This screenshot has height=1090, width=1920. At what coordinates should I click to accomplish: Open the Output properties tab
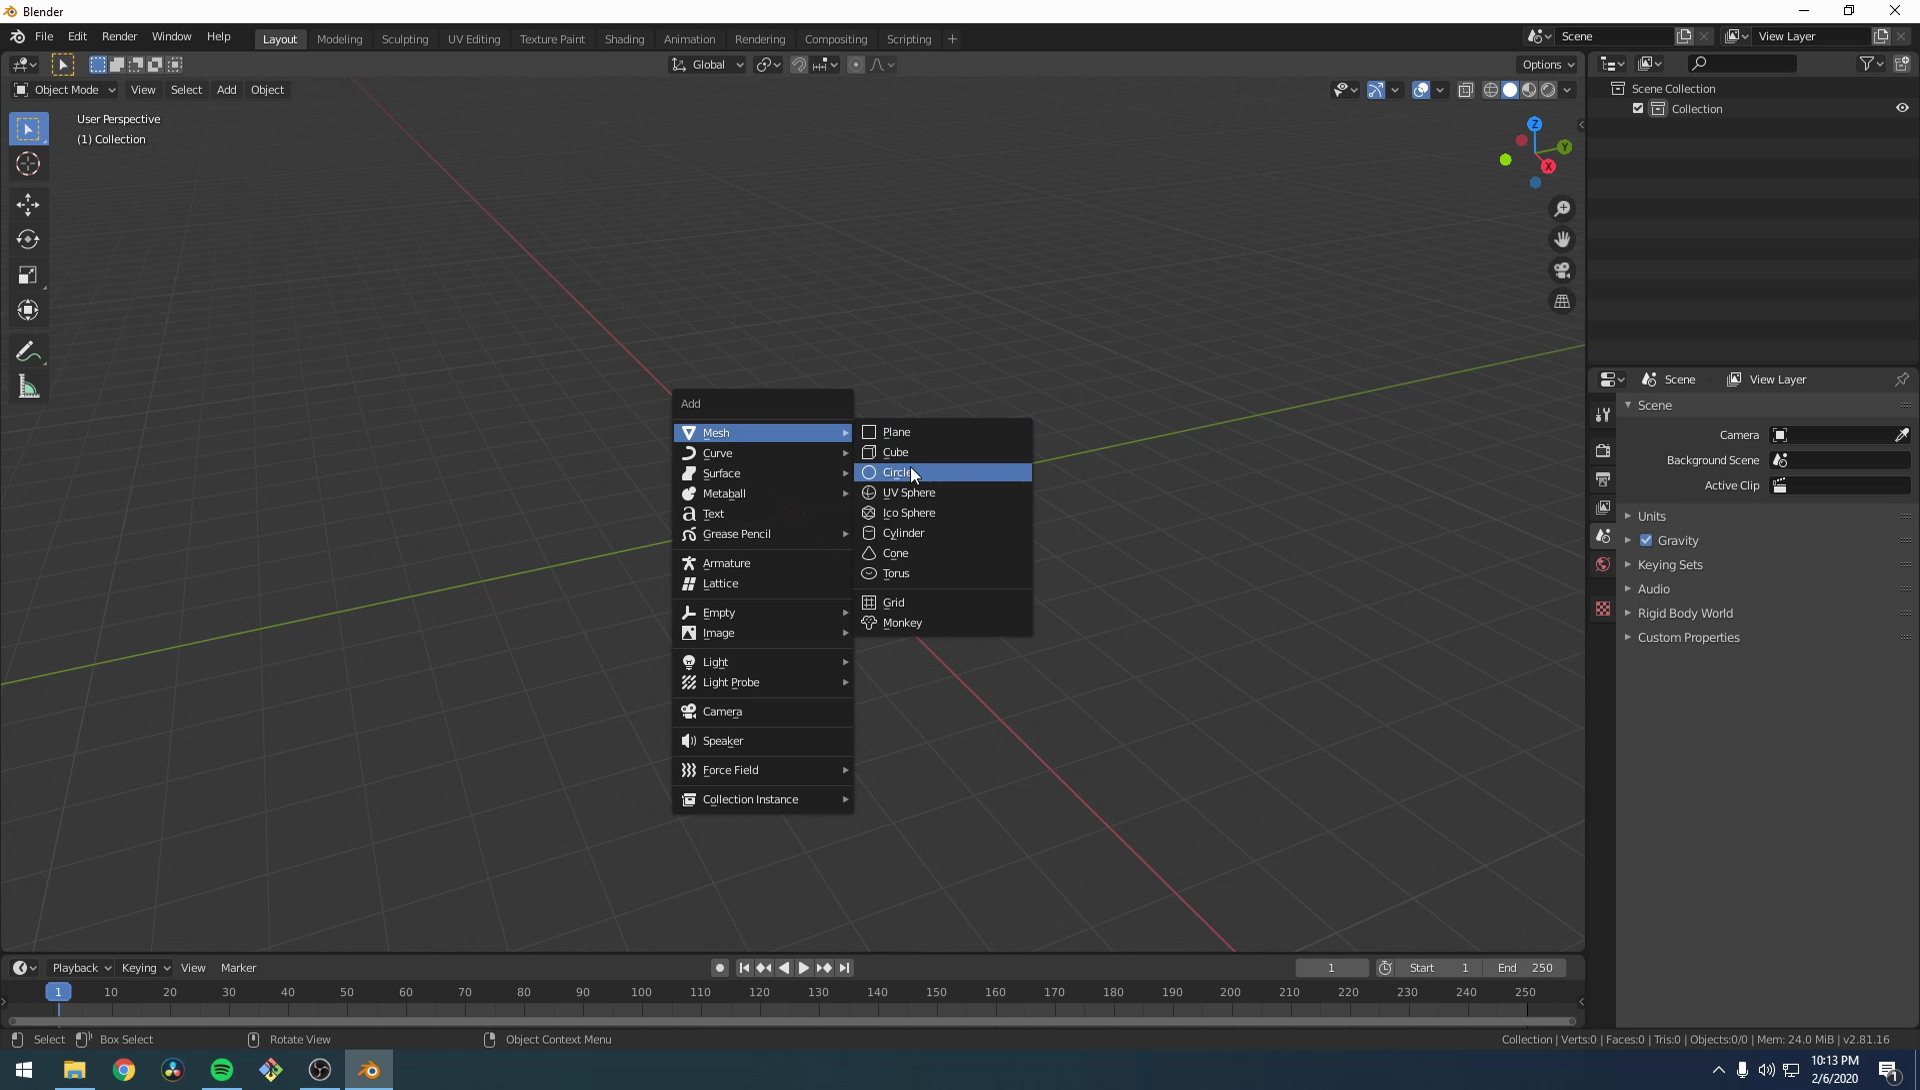coord(1603,479)
